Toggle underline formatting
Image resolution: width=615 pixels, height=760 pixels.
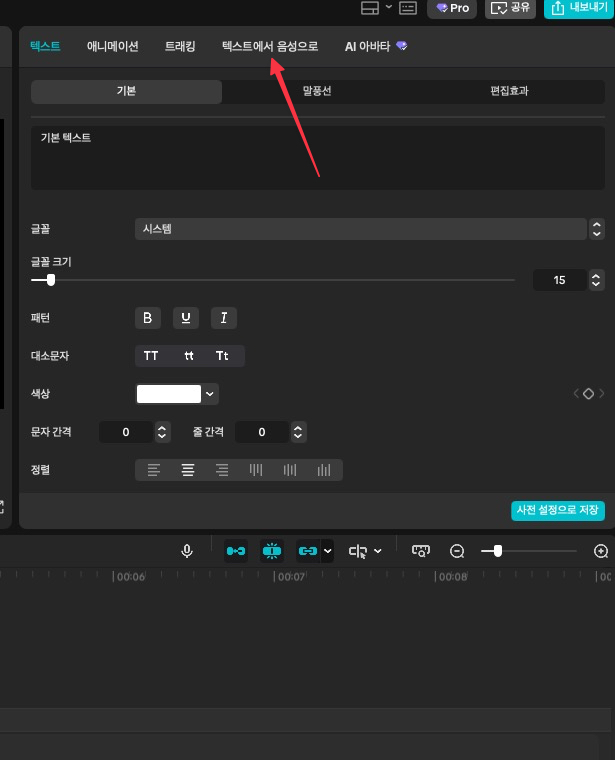click(186, 318)
